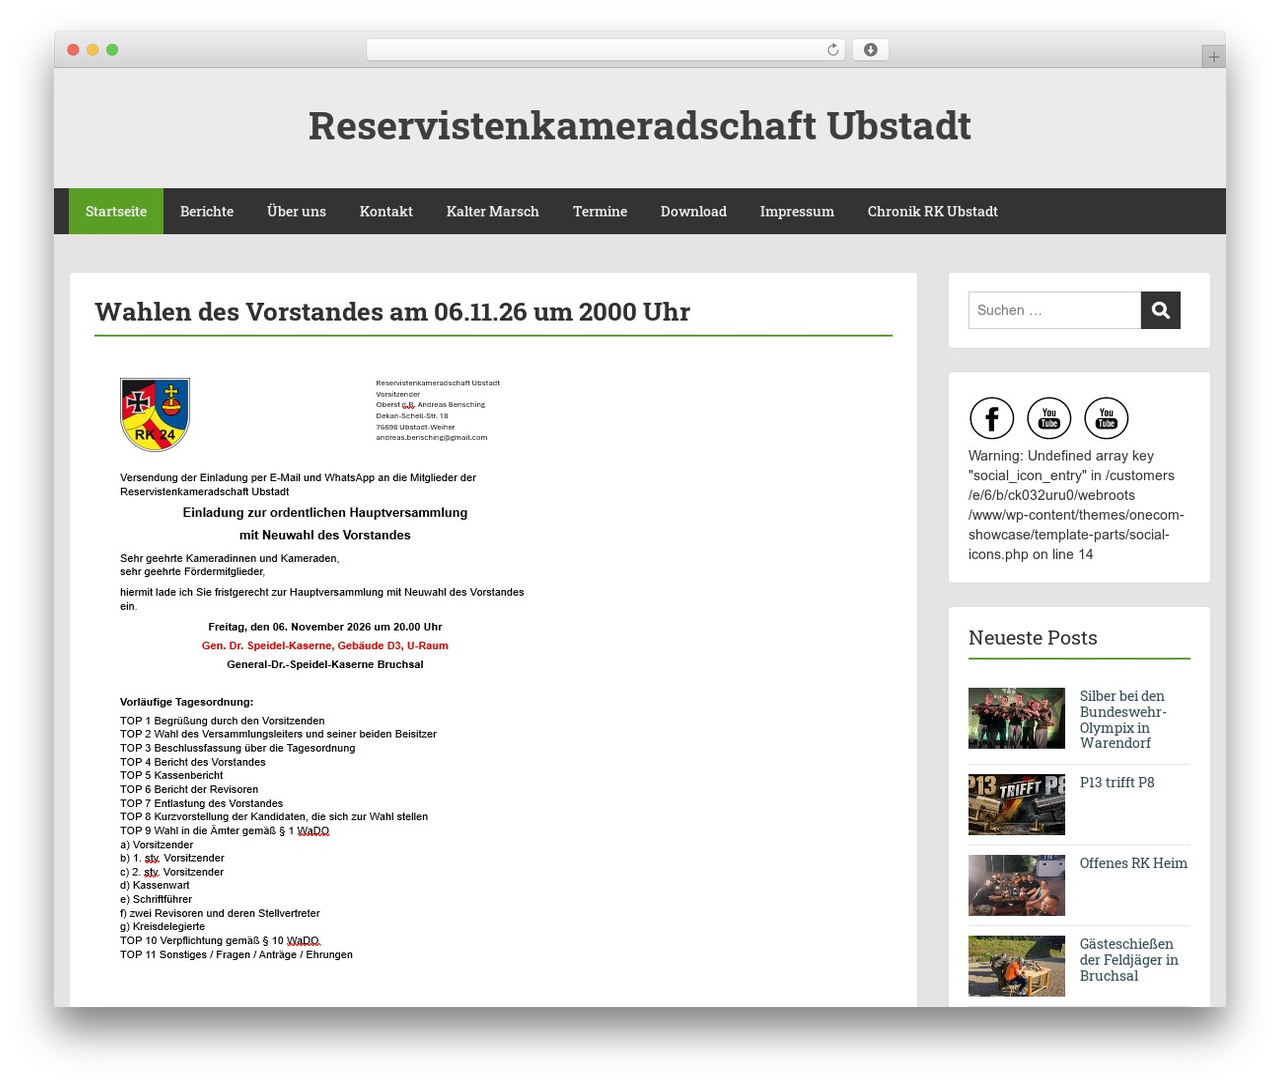Click text 'Einladung zur ordentlichen Hauptversammlung'
The height and width of the screenshot is (1084, 1280).
(325, 513)
